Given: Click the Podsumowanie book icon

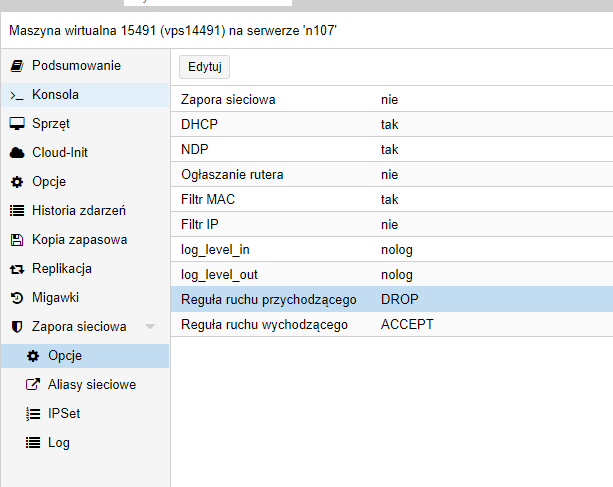Looking at the screenshot, I should coord(16,66).
